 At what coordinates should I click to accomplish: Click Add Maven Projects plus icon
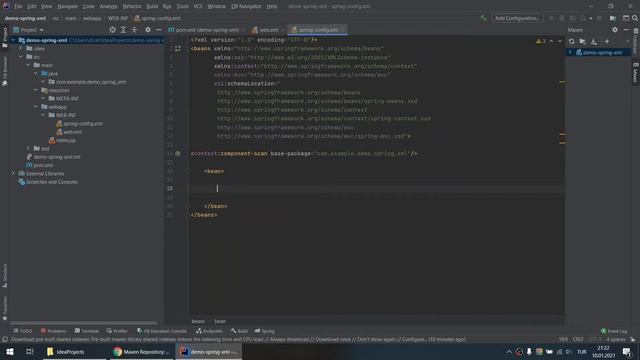click(x=607, y=41)
